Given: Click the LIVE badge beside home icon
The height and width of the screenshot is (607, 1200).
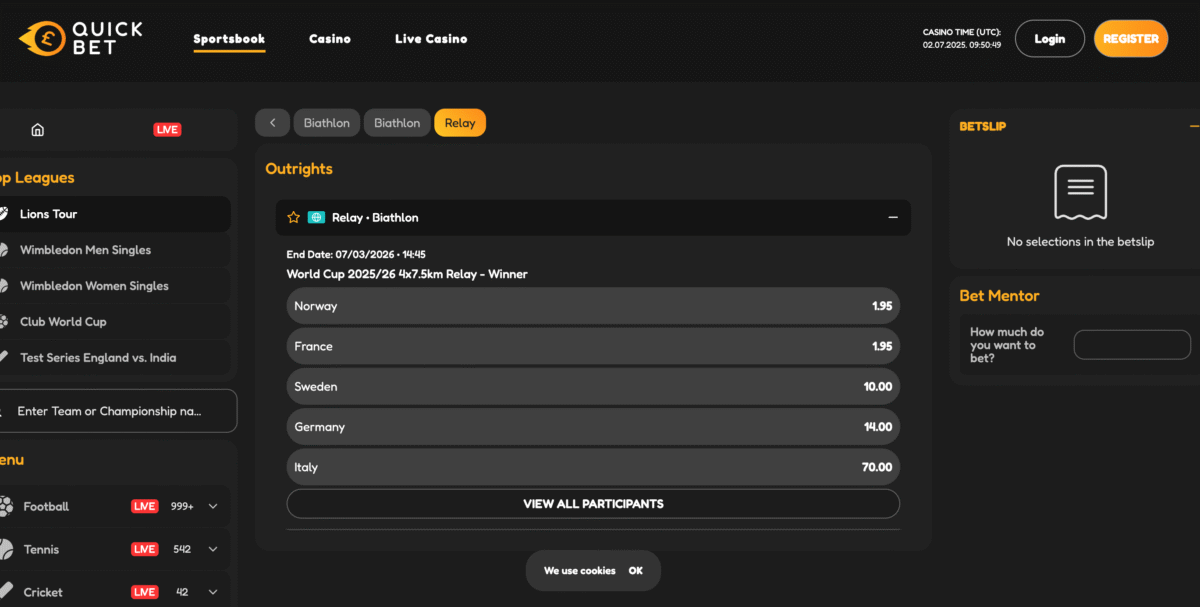Looking at the screenshot, I should point(167,130).
